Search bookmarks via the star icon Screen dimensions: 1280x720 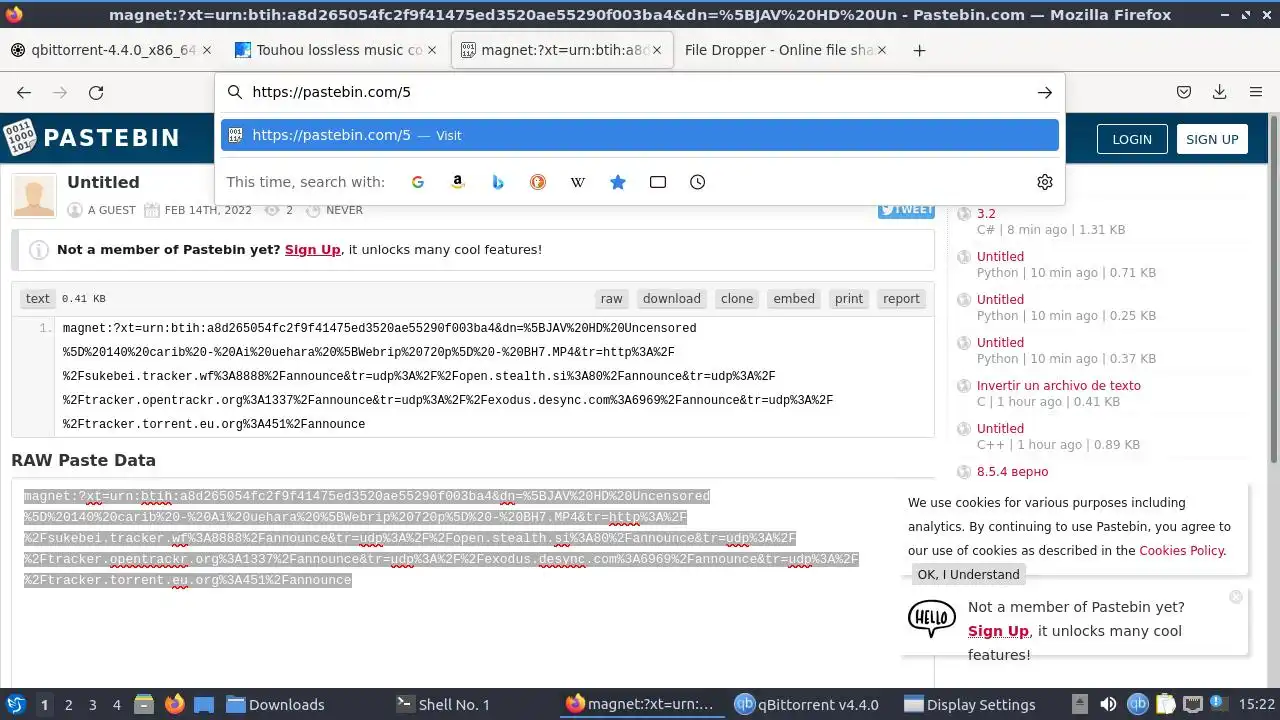618,182
